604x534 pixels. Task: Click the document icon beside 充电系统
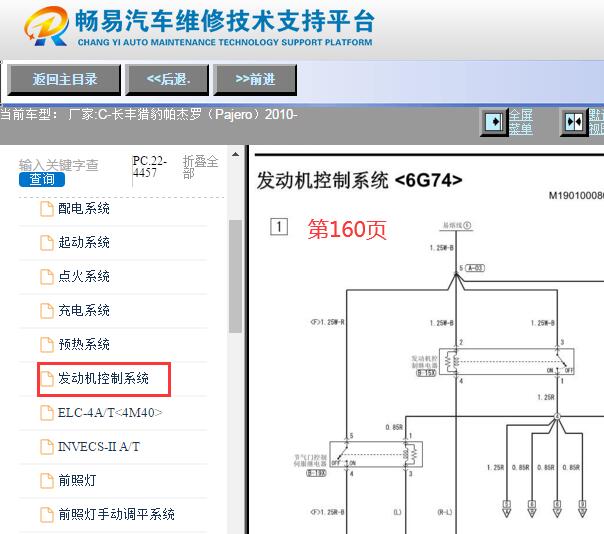coord(47,311)
